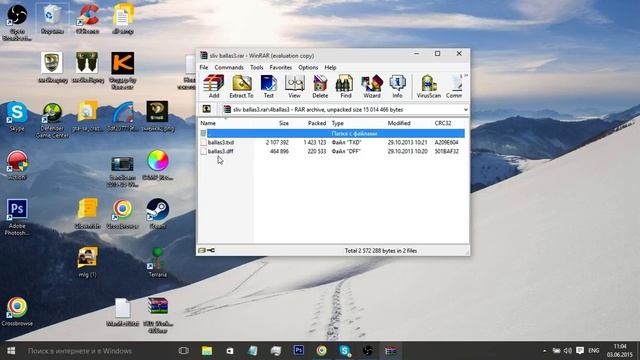The width and height of the screenshot is (640, 360).
Task: Open the Help menu
Action: (x=330, y=67)
